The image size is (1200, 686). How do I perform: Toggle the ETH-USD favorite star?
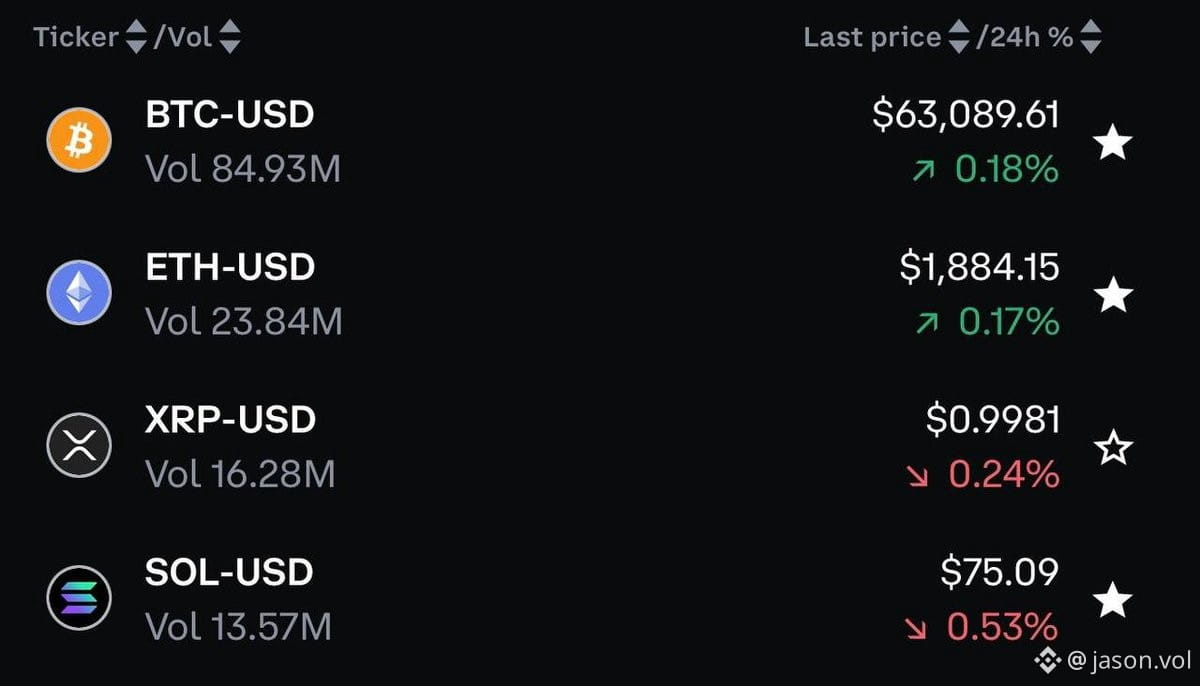1113,295
